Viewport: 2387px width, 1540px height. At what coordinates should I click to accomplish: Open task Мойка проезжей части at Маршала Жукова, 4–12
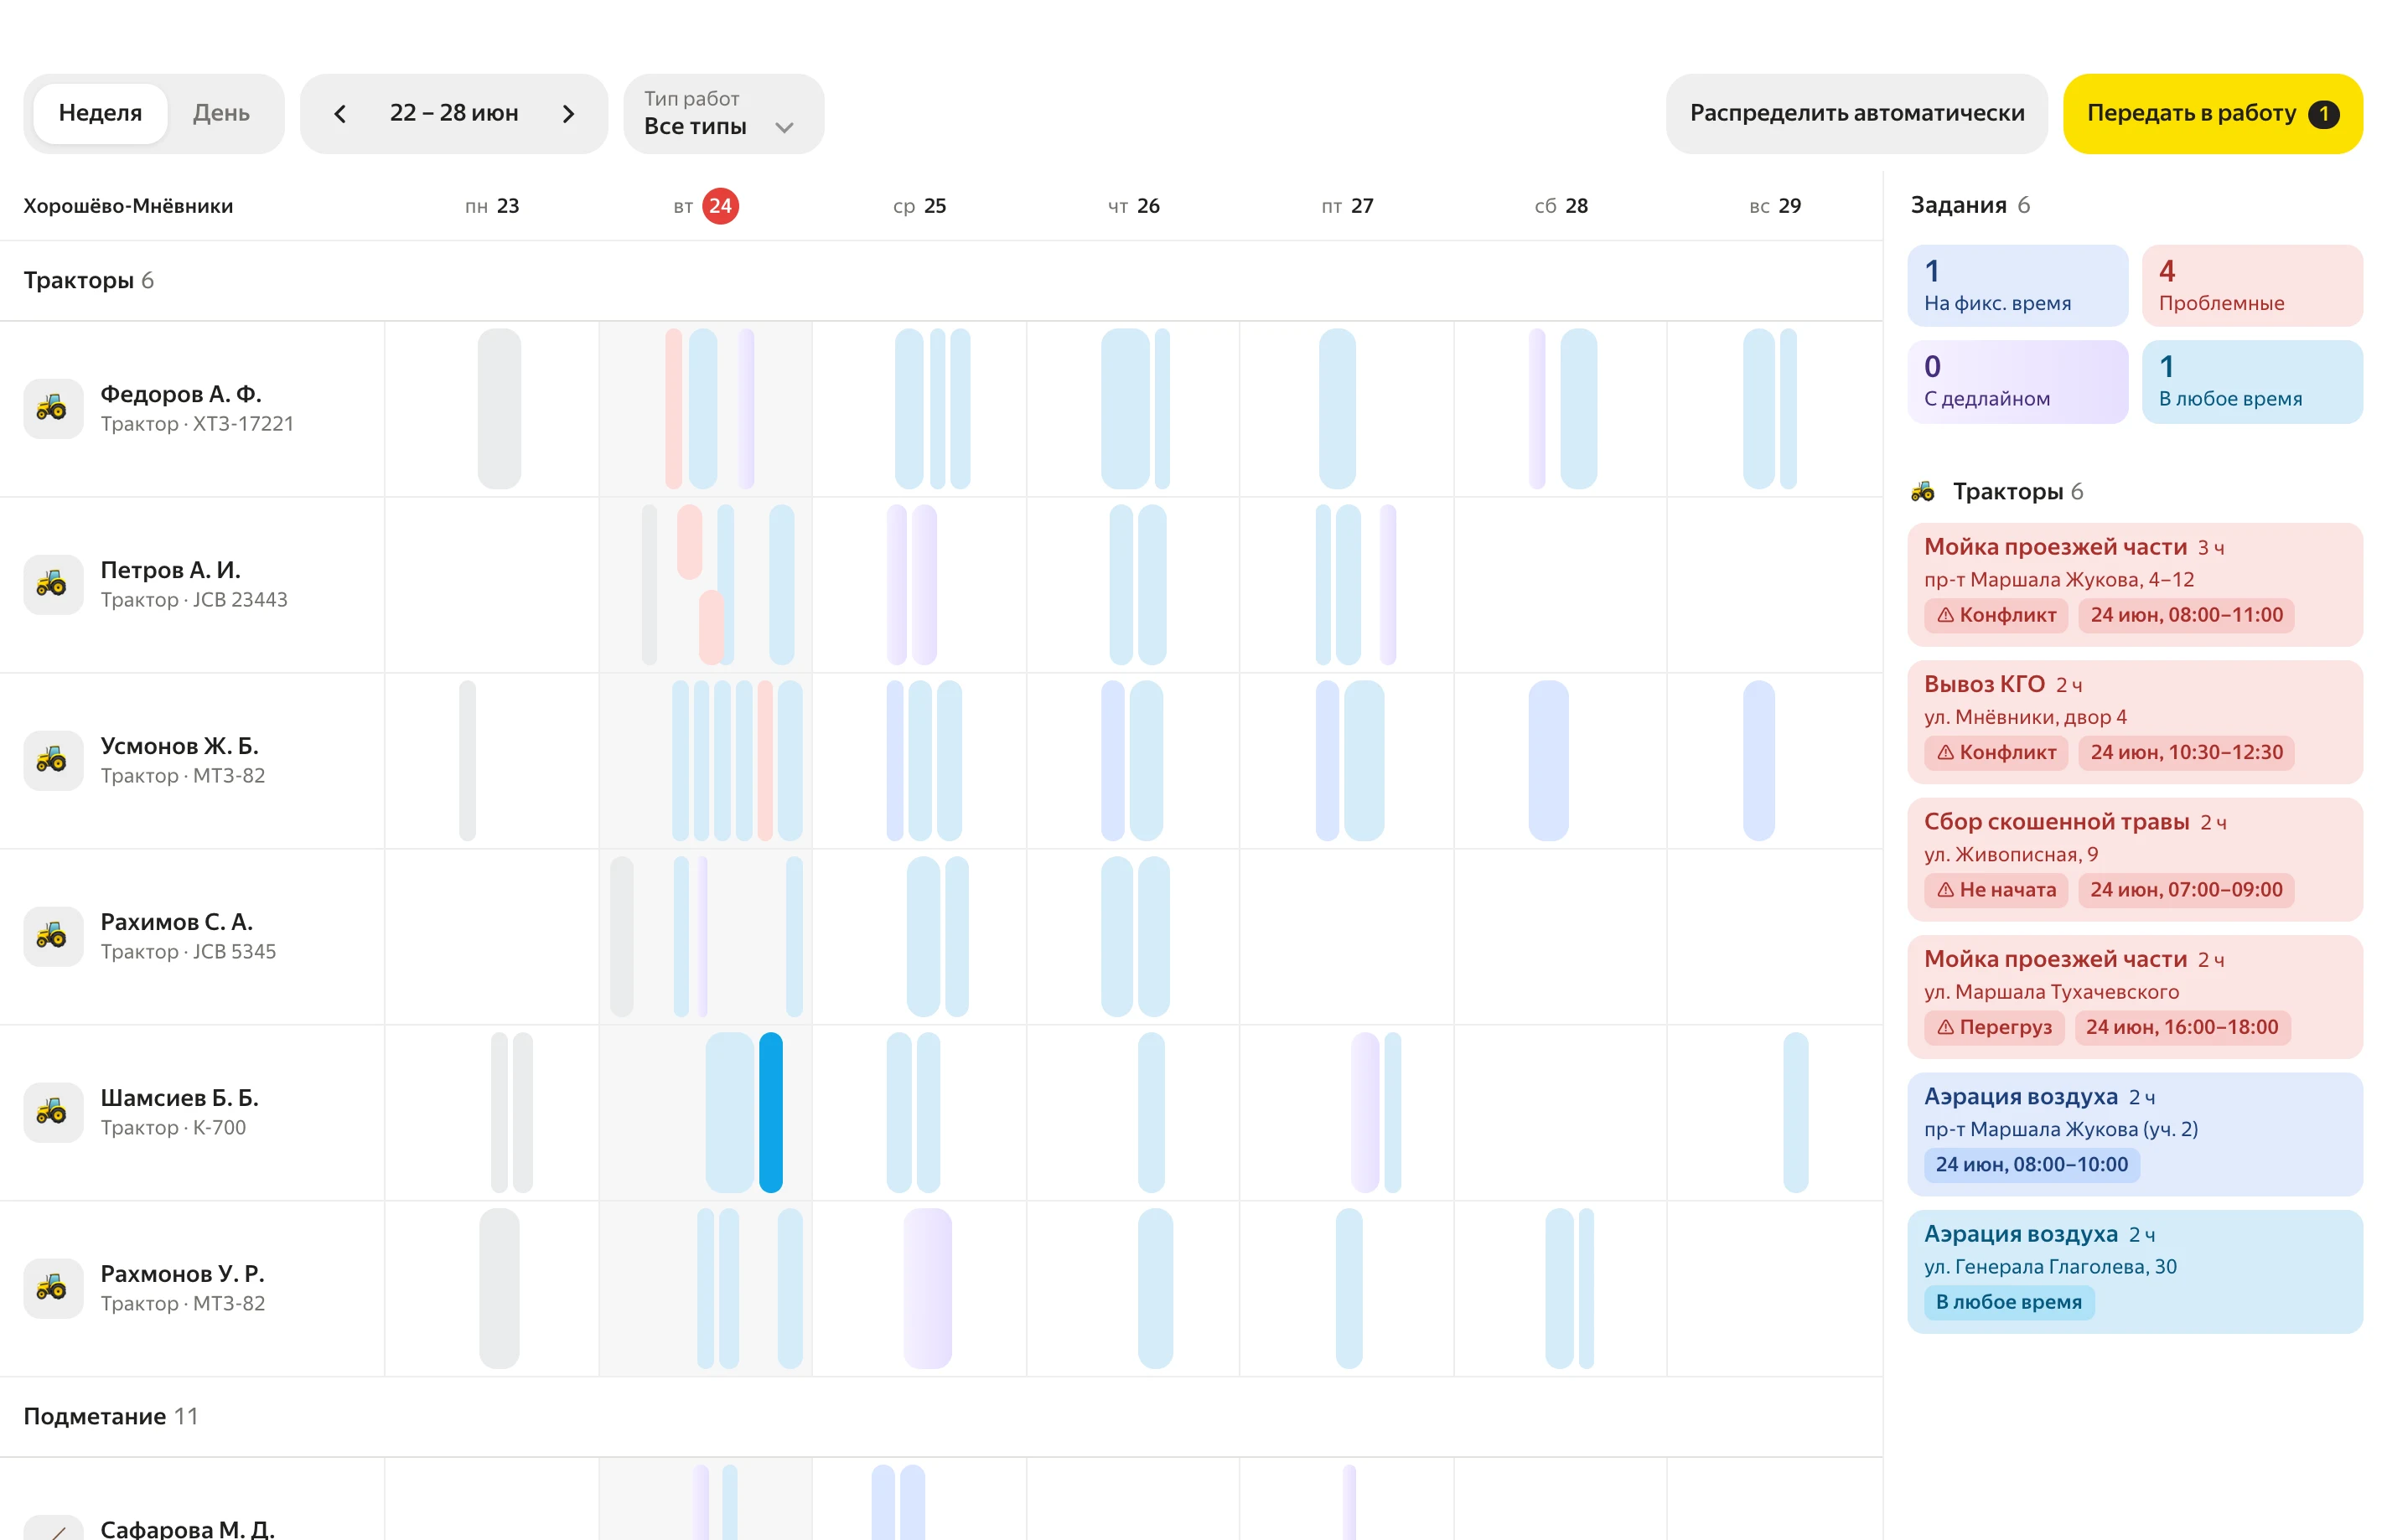click(2135, 584)
